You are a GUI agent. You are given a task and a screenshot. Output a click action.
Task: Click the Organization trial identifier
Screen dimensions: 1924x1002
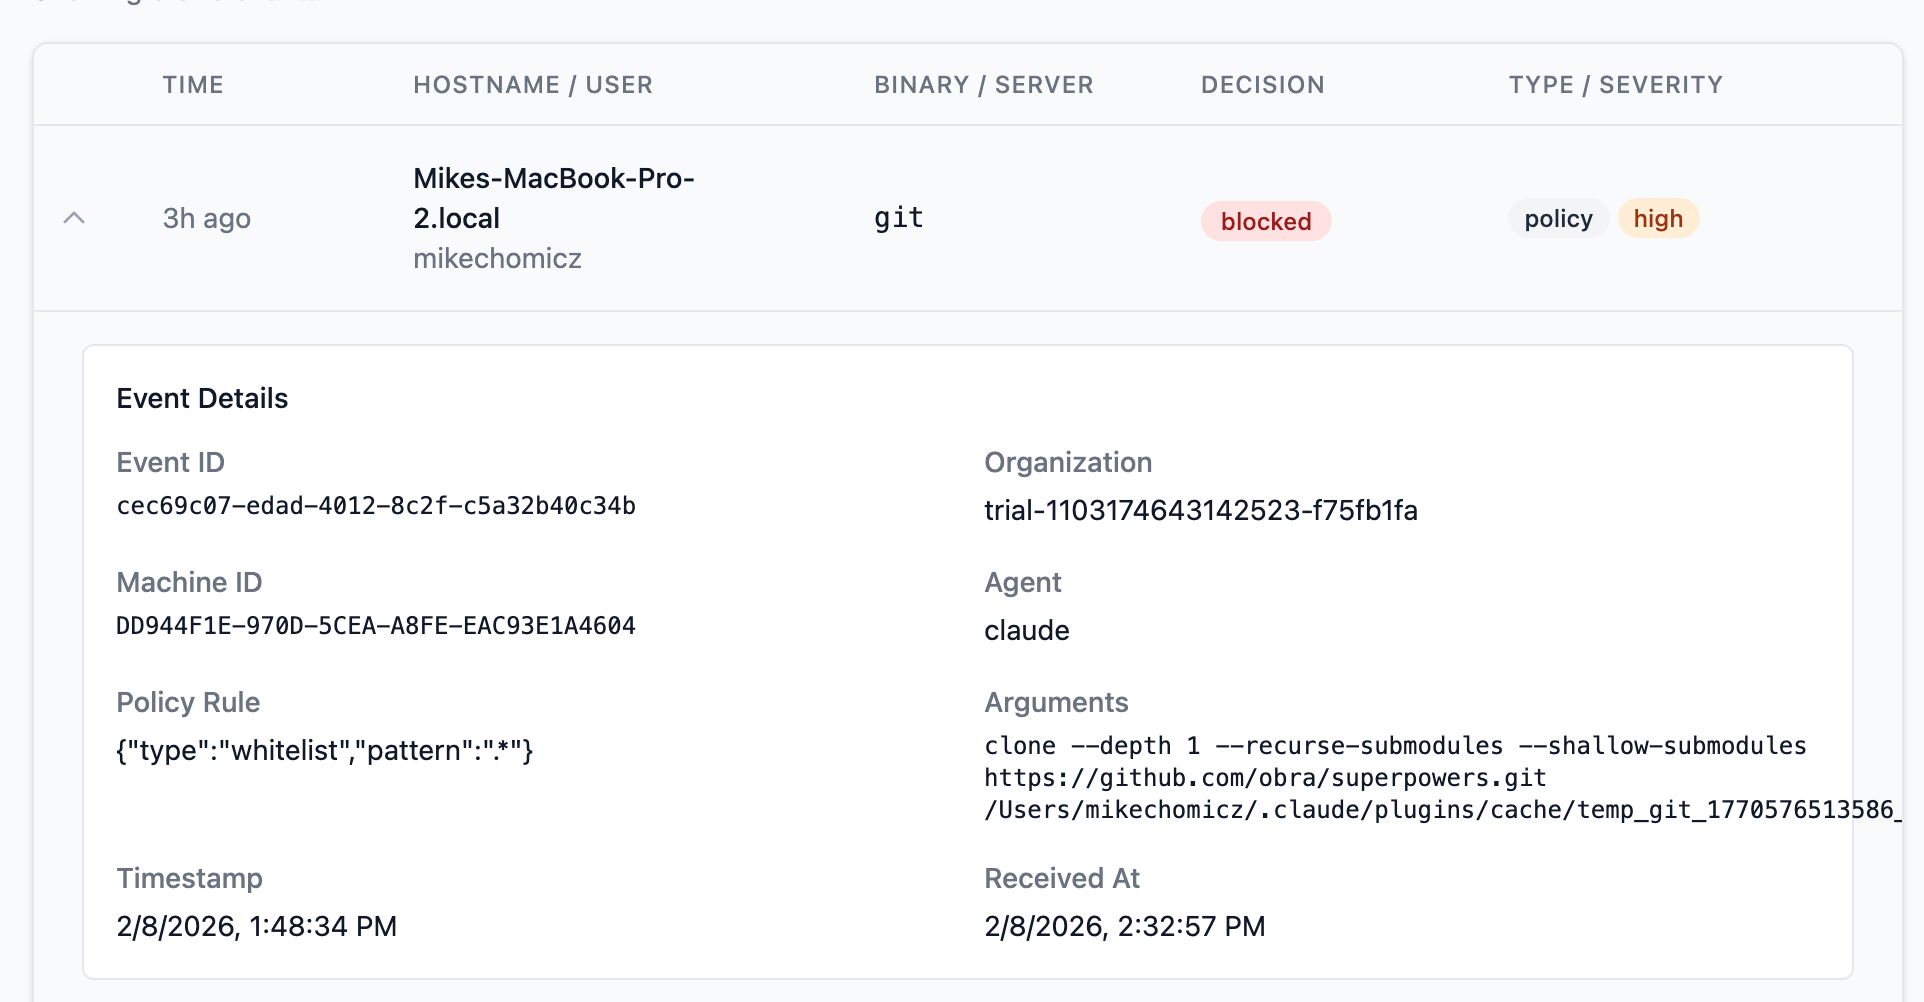[1200, 510]
